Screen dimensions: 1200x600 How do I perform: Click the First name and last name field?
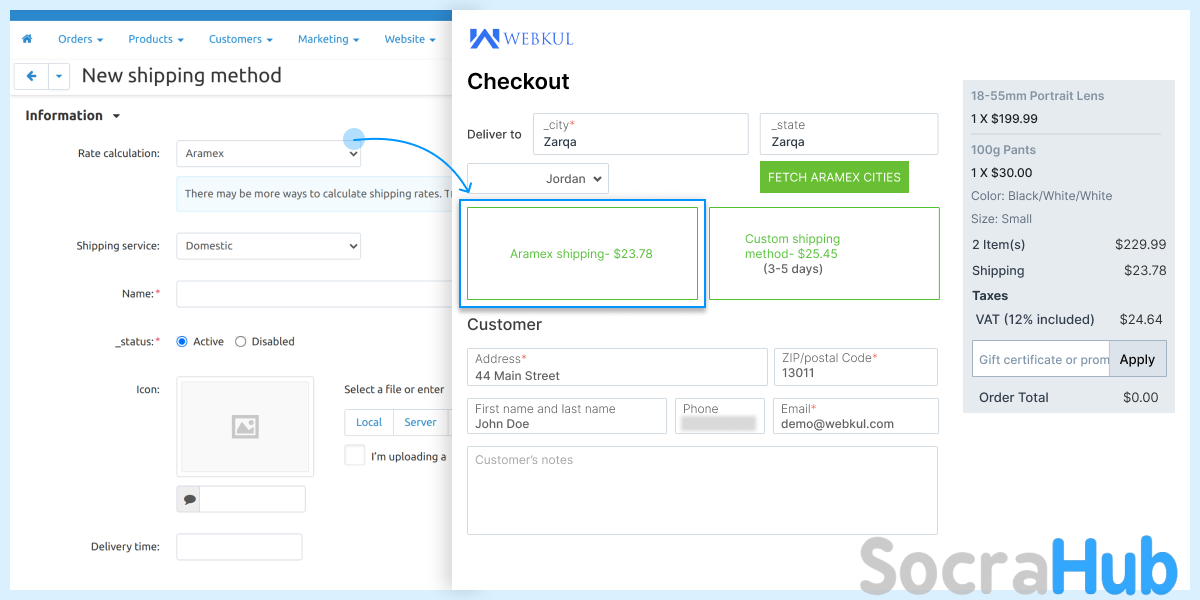(567, 416)
